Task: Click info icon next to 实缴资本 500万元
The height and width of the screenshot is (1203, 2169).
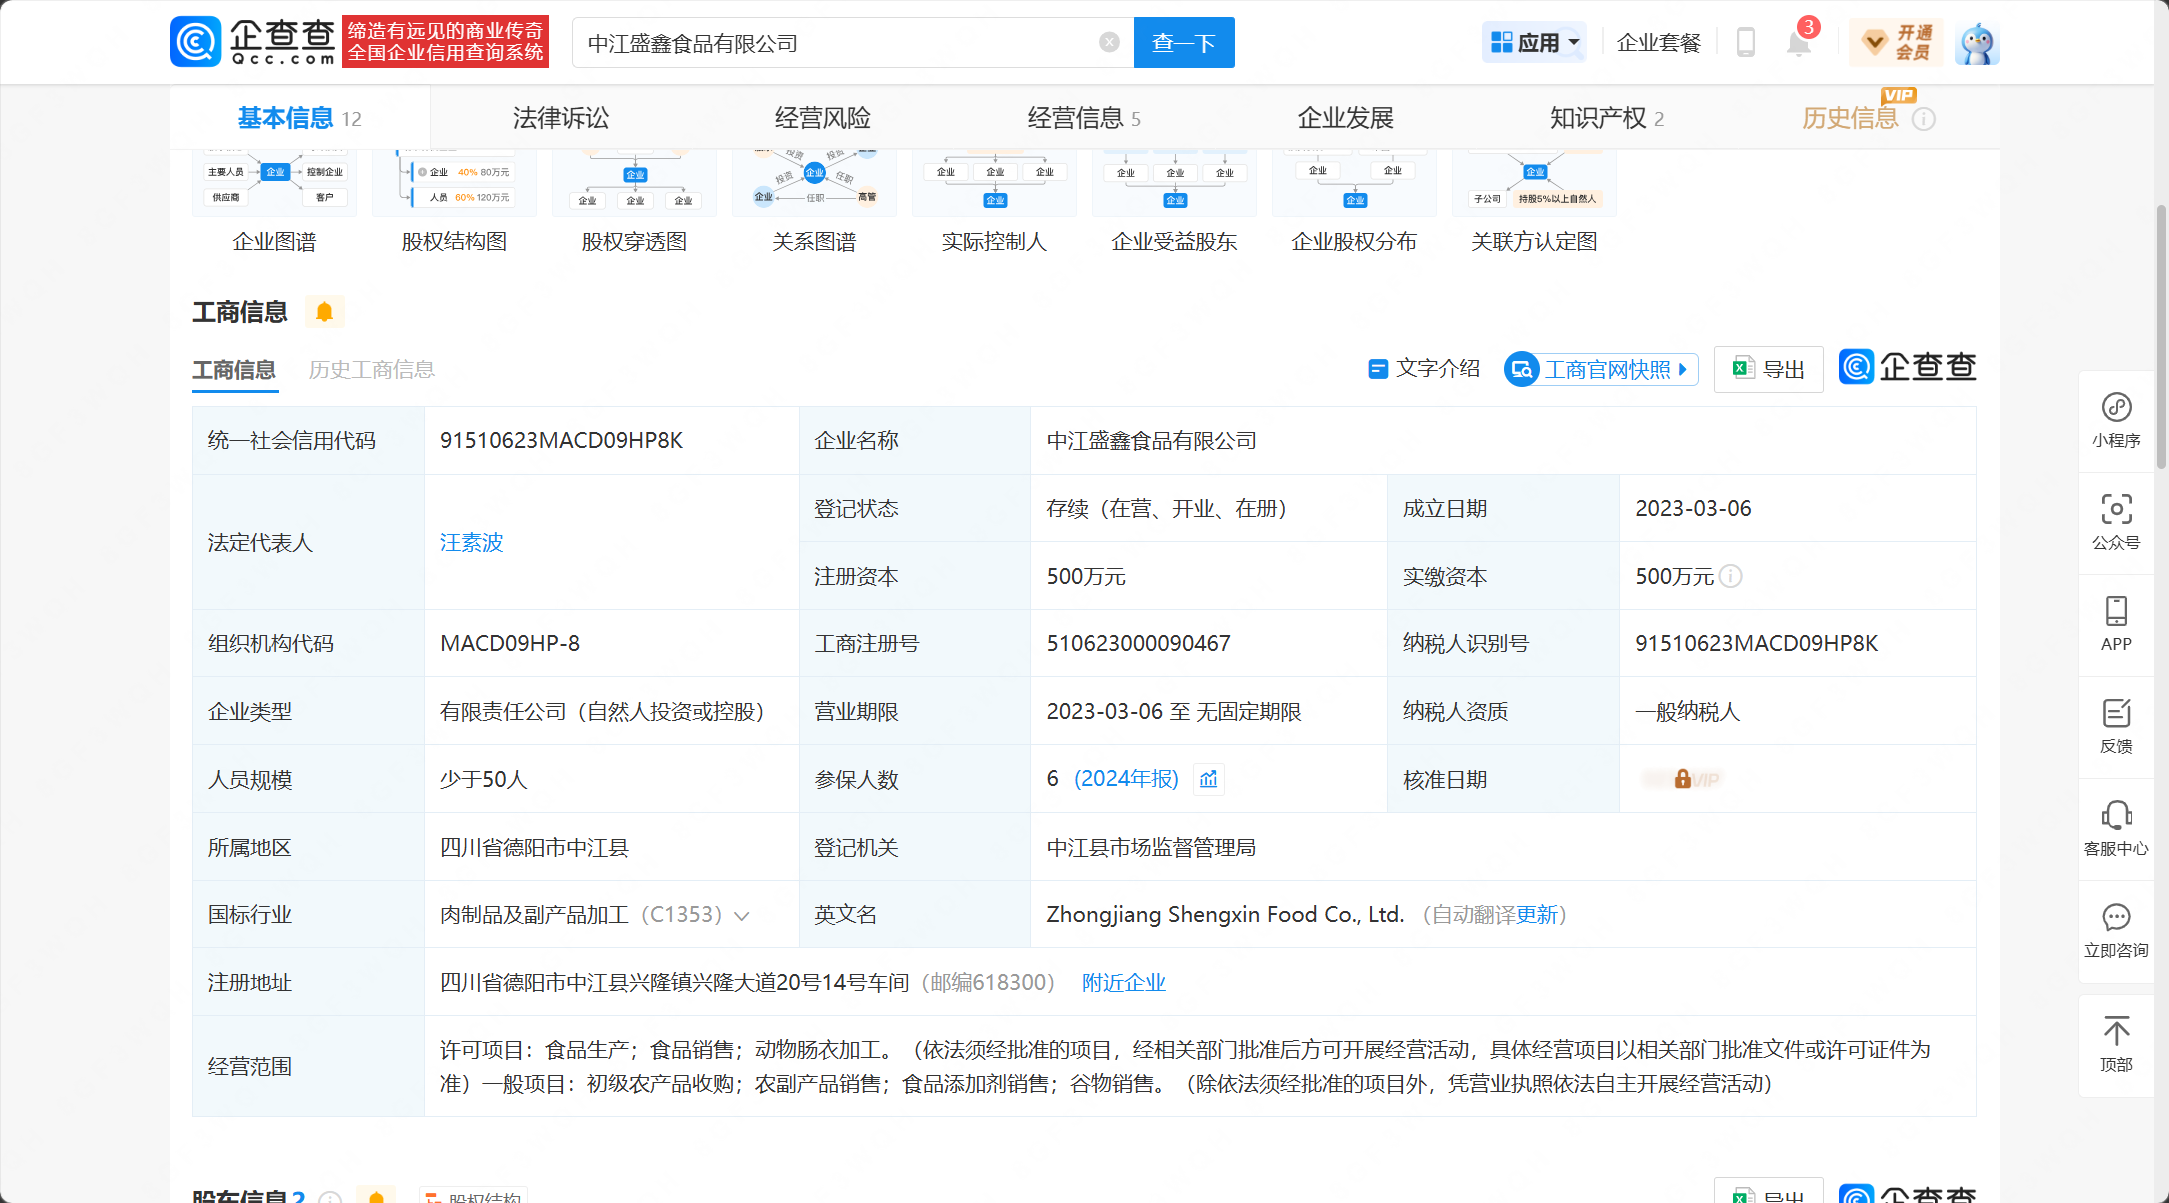Action: click(x=1731, y=576)
